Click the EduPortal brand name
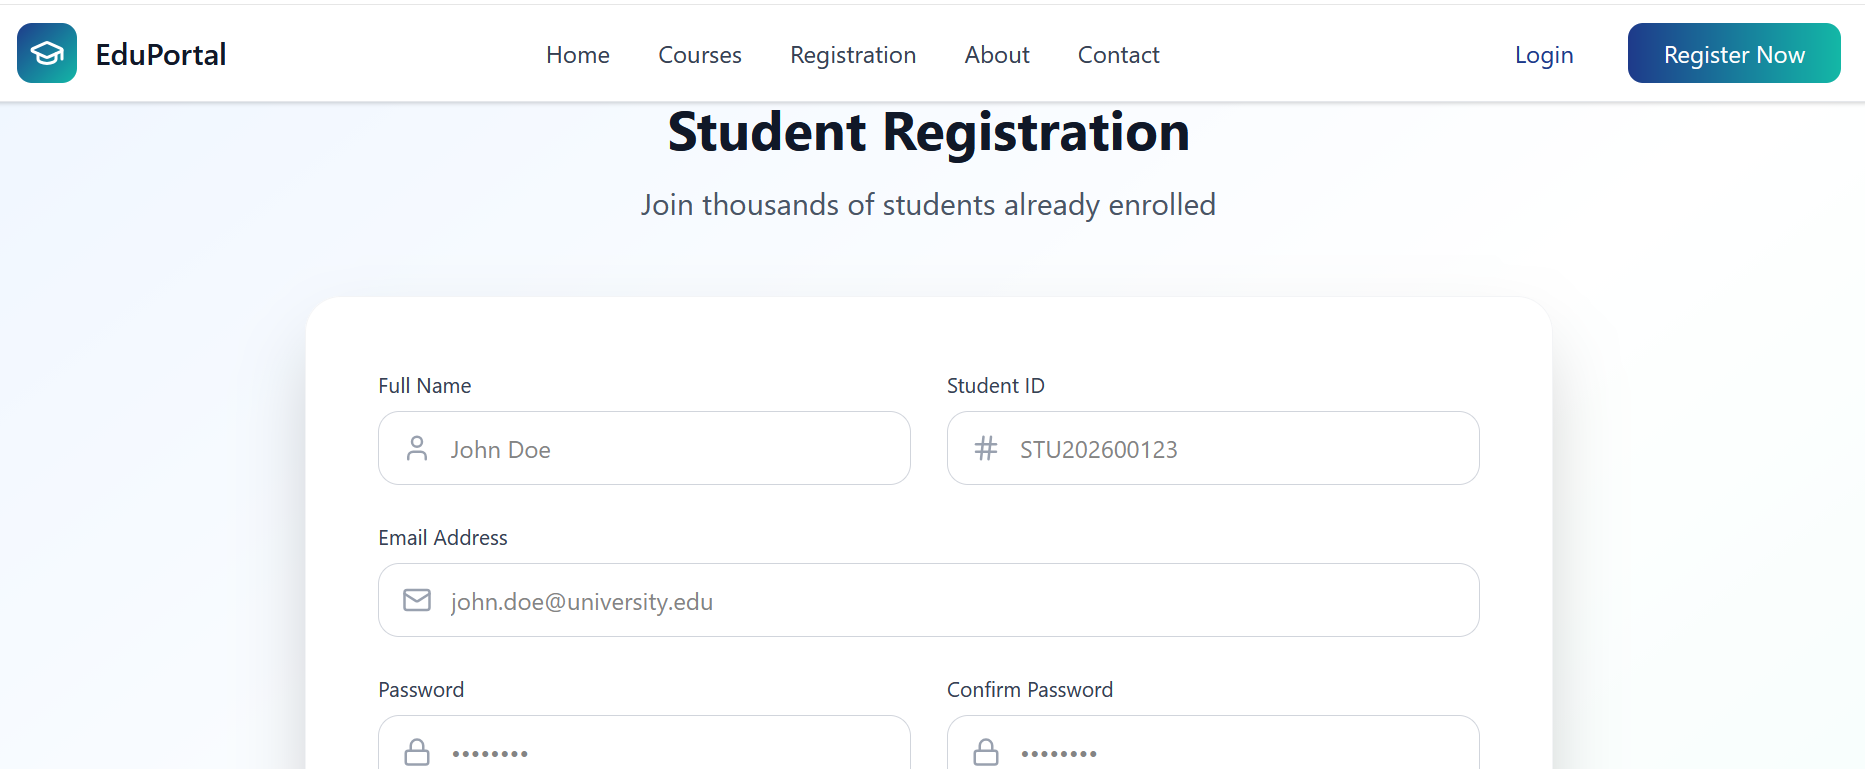 tap(161, 54)
